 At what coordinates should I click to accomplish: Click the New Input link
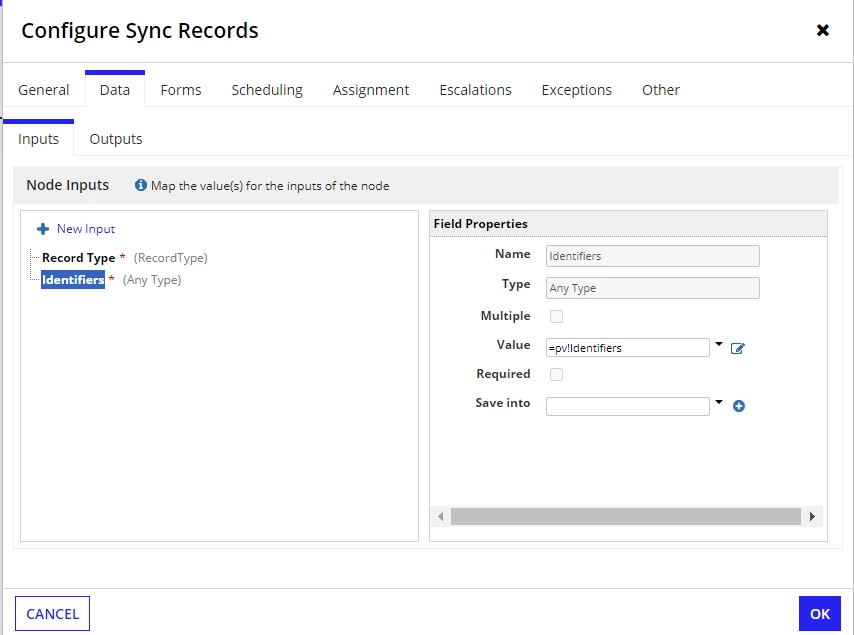(x=86, y=229)
